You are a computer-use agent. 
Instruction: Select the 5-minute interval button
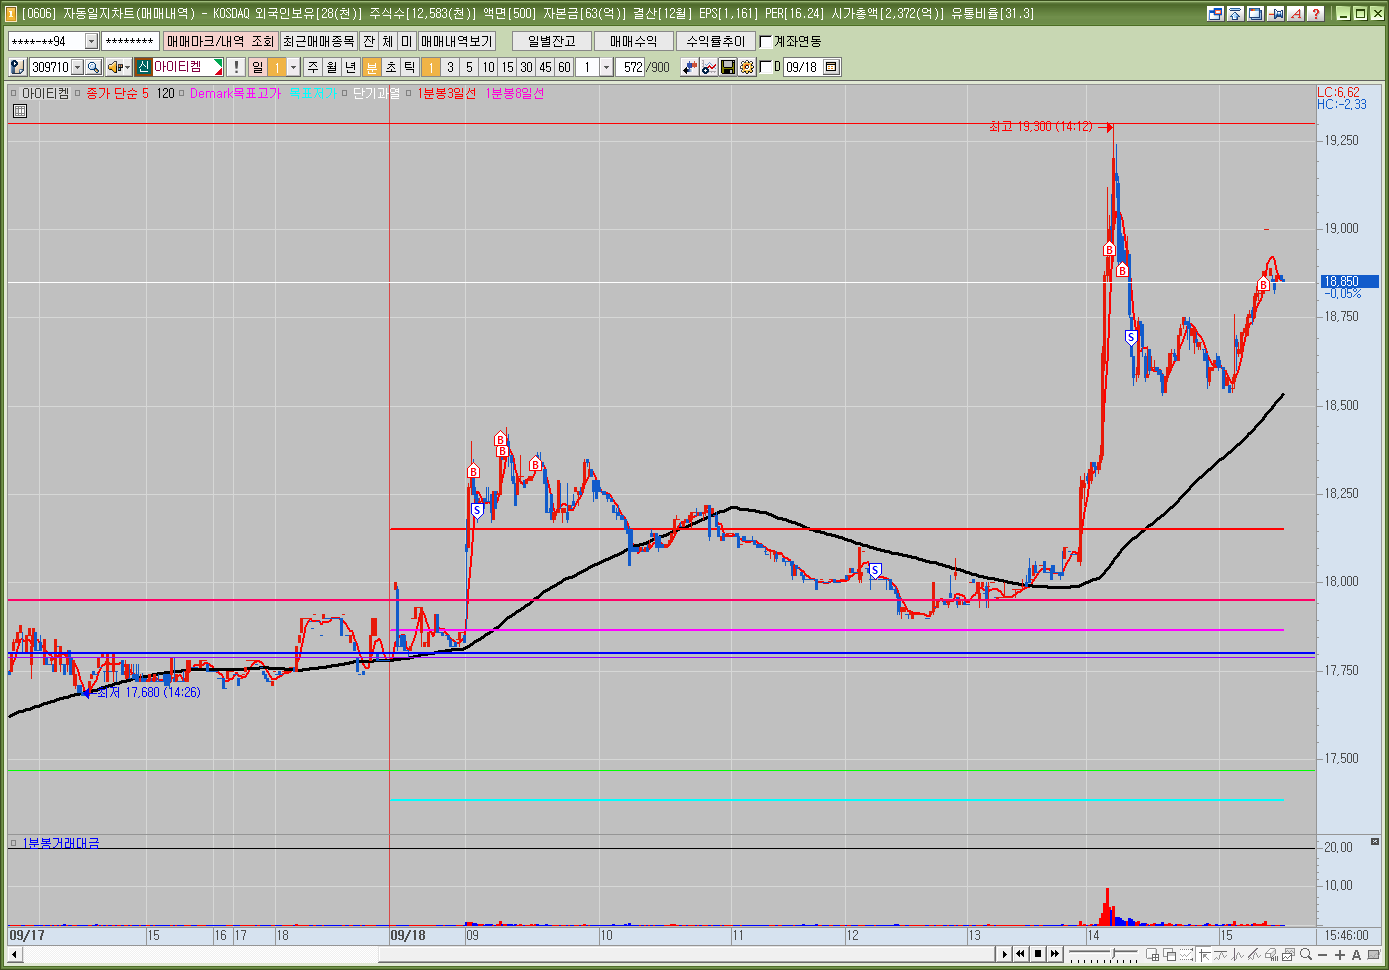(469, 67)
